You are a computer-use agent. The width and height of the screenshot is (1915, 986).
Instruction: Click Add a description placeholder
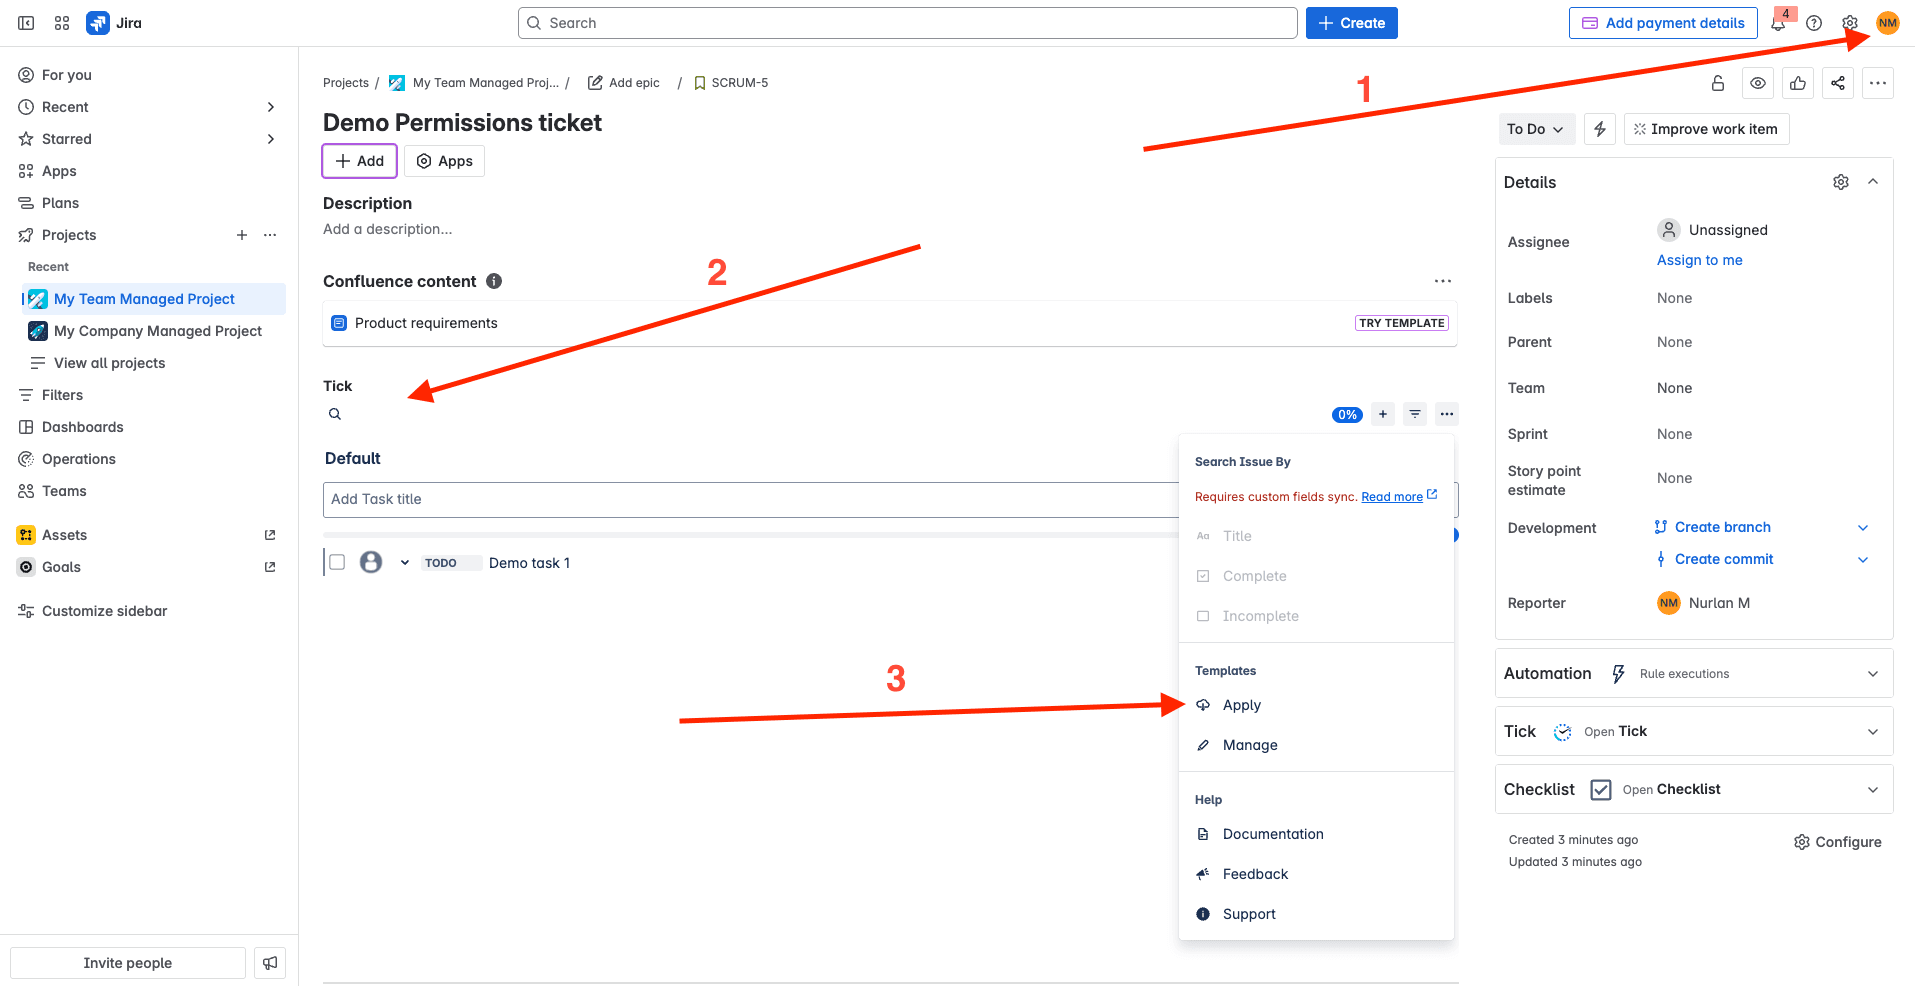388,229
